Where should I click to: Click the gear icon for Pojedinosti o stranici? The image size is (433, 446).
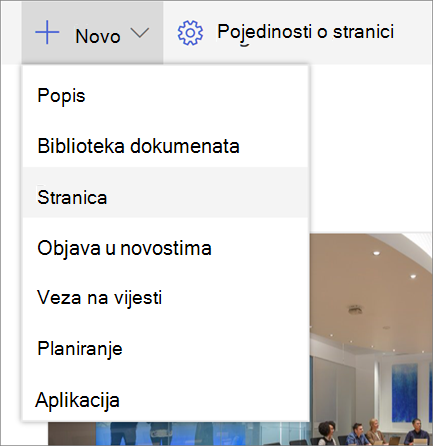point(190,33)
